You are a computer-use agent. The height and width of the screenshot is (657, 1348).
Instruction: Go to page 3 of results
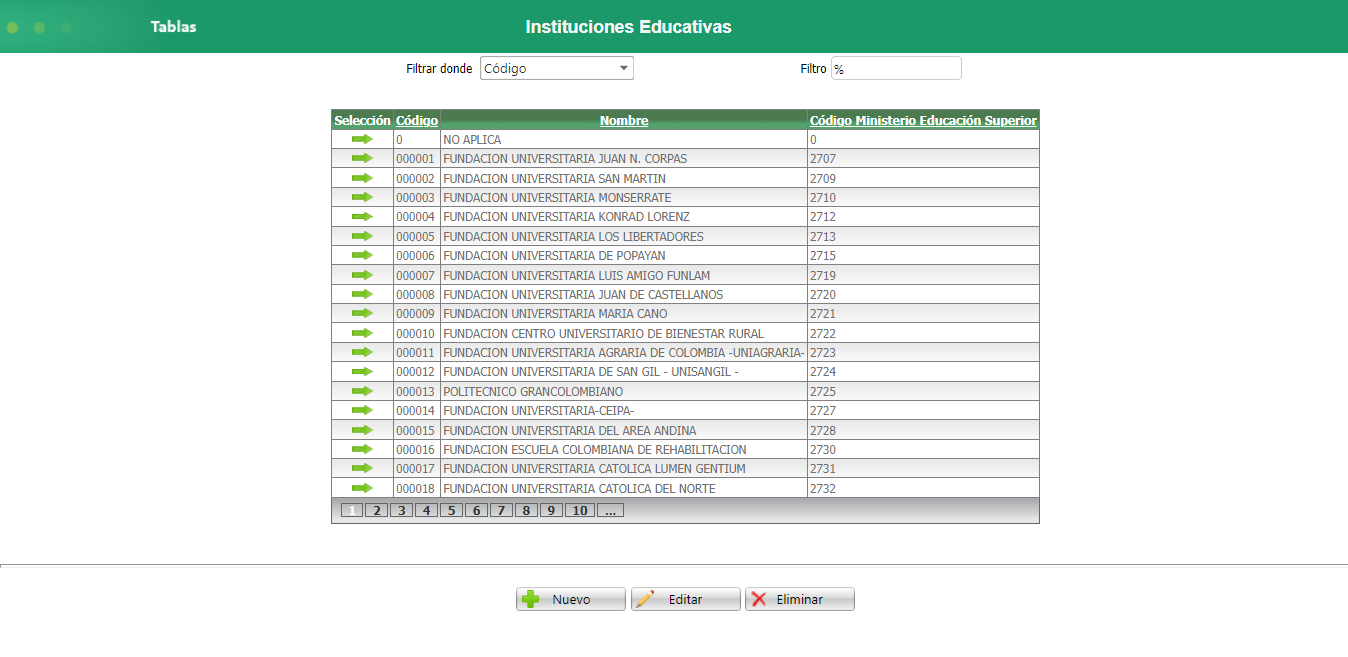pos(401,510)
